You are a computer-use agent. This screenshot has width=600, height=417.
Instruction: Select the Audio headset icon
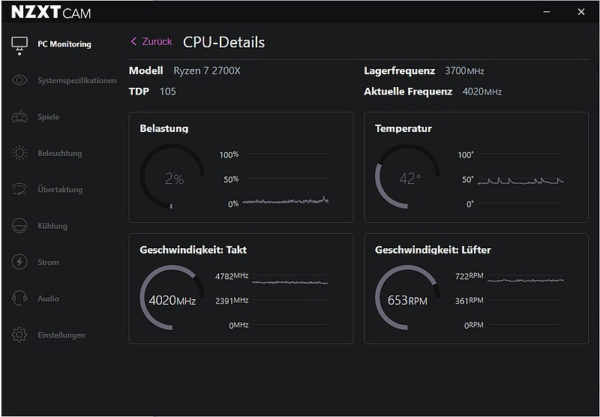(20, 298)
